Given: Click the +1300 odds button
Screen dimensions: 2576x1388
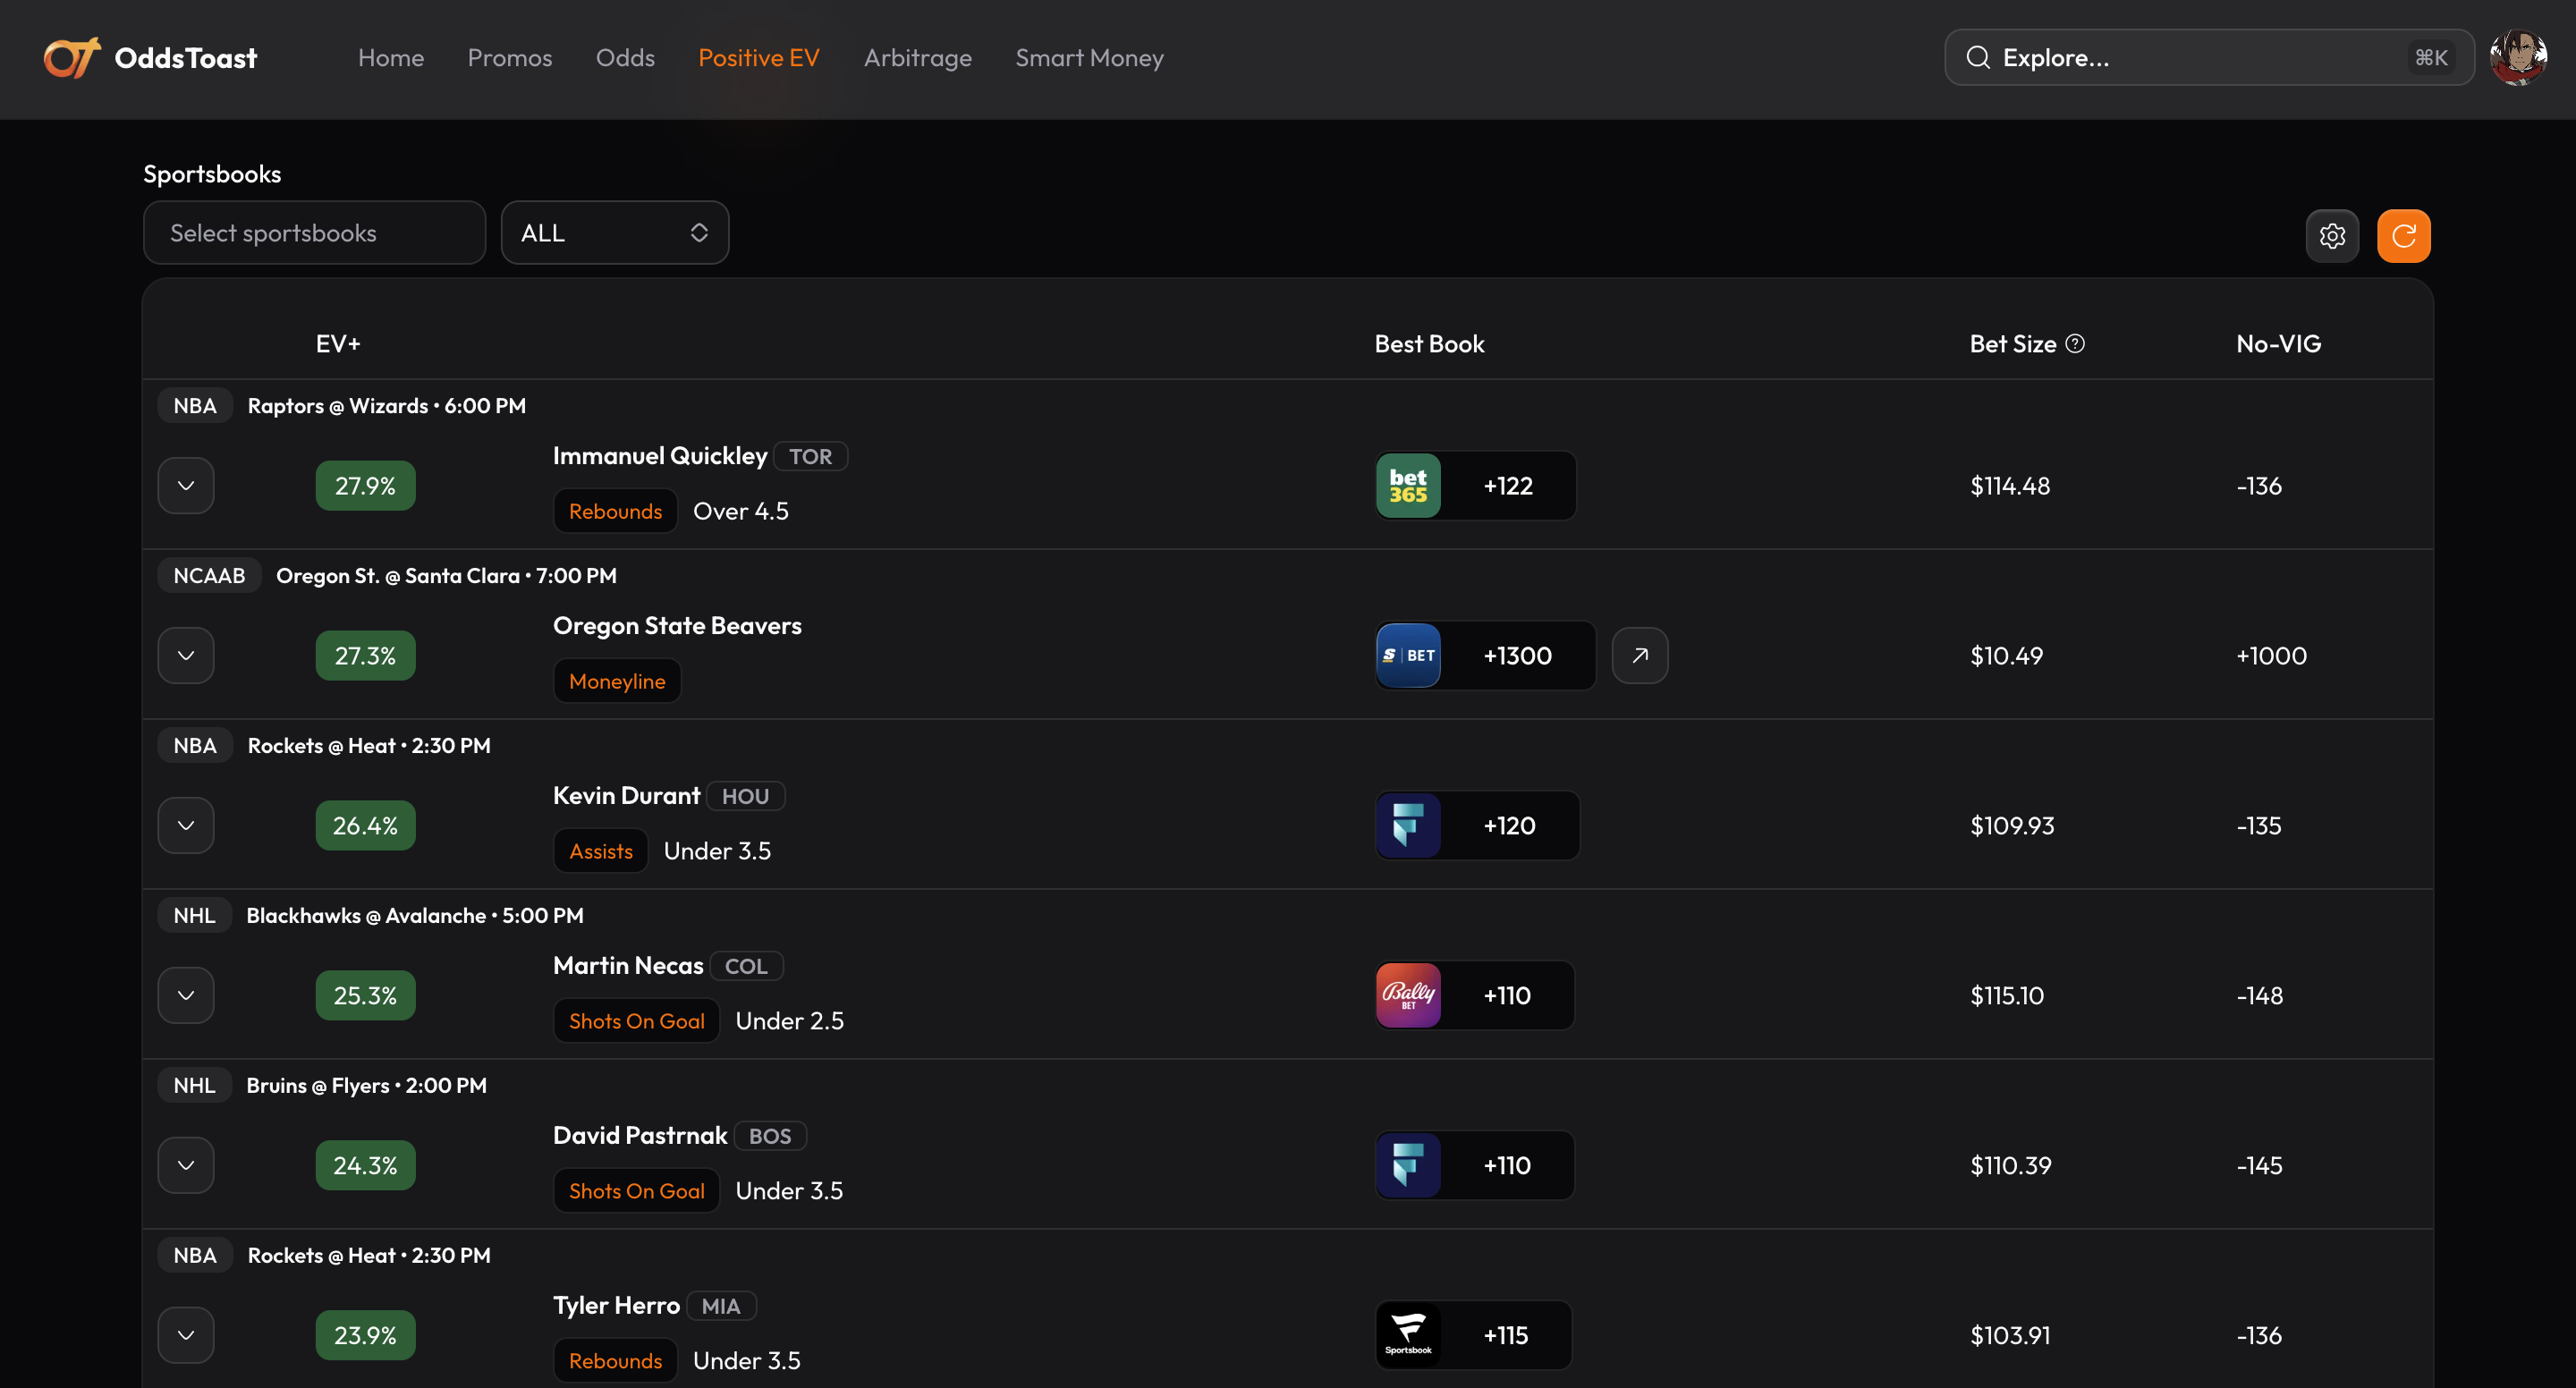Looking at the screenshot, I should [x=1517, y=656].
